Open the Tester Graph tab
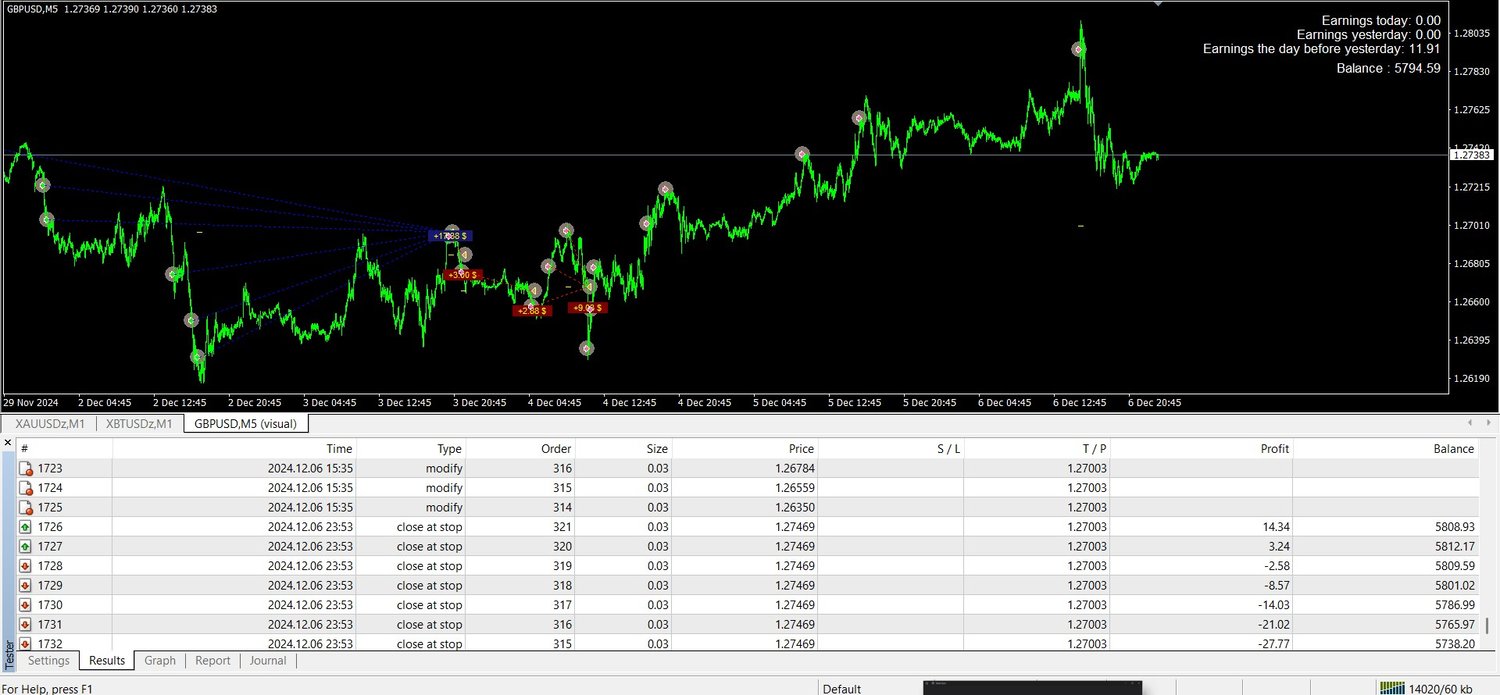Image resolution: width=1500 pixels, height=695 pixels. point(160,661)
